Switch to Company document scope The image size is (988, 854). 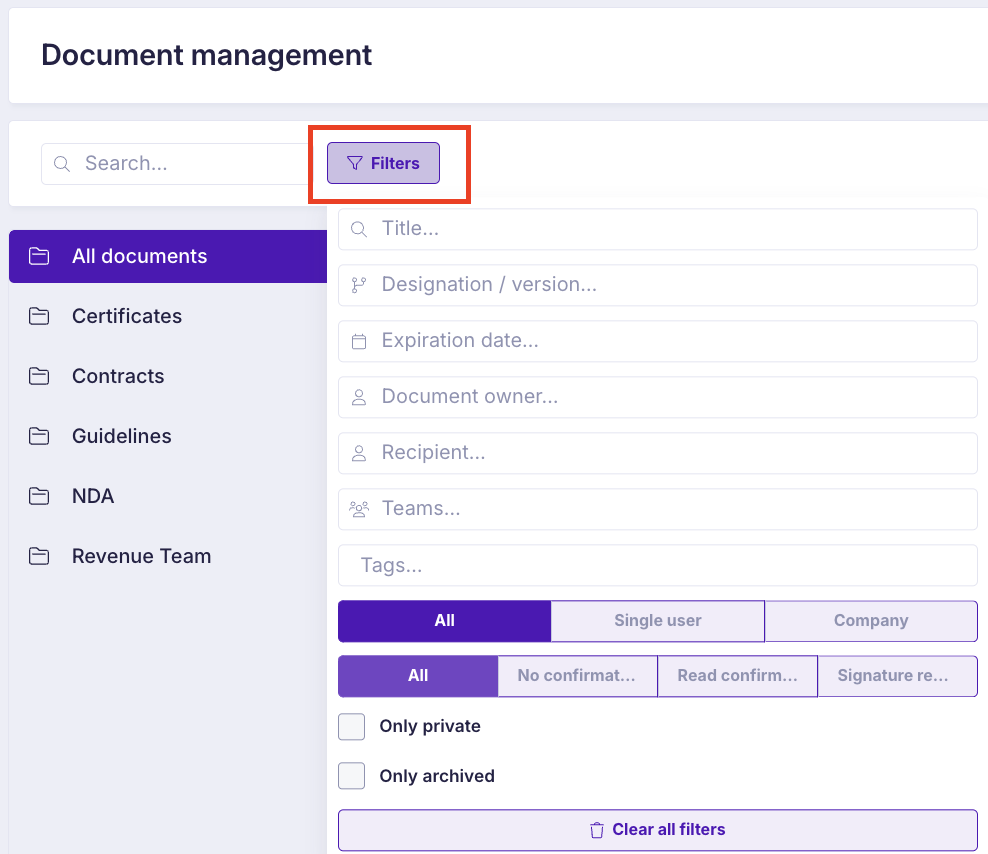coord(870,621)
